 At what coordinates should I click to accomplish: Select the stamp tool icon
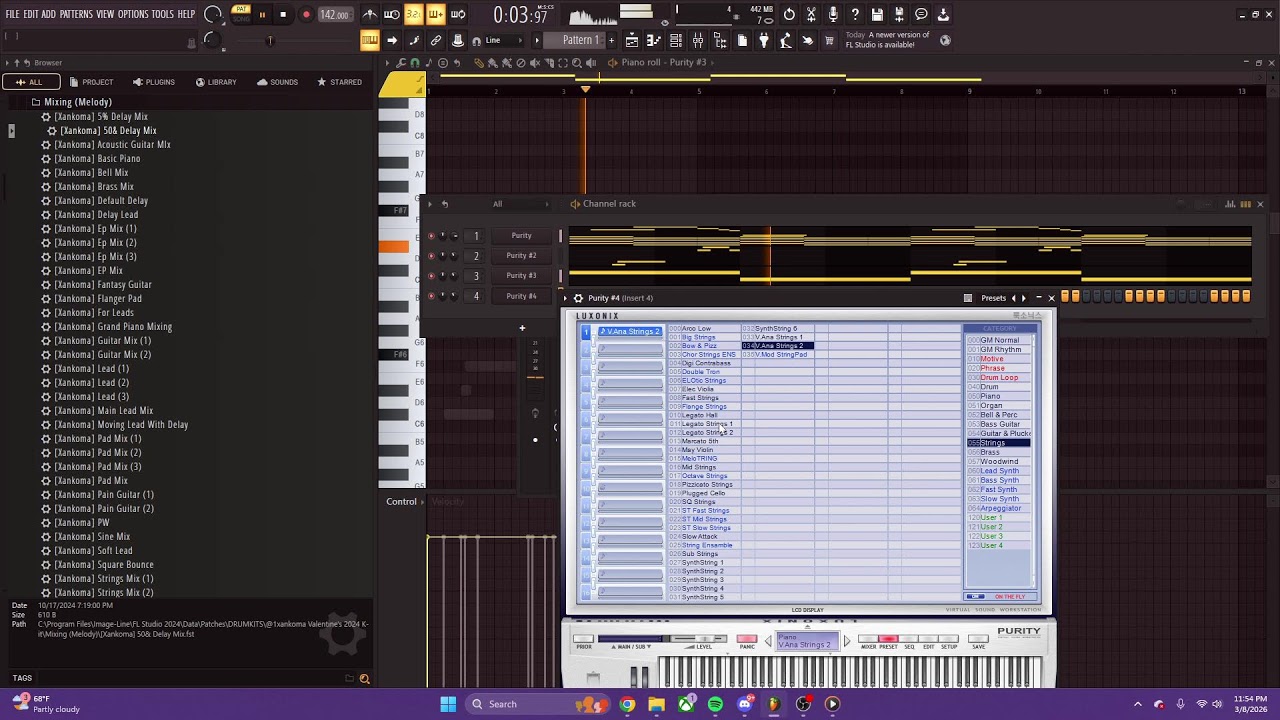(458, 40)
